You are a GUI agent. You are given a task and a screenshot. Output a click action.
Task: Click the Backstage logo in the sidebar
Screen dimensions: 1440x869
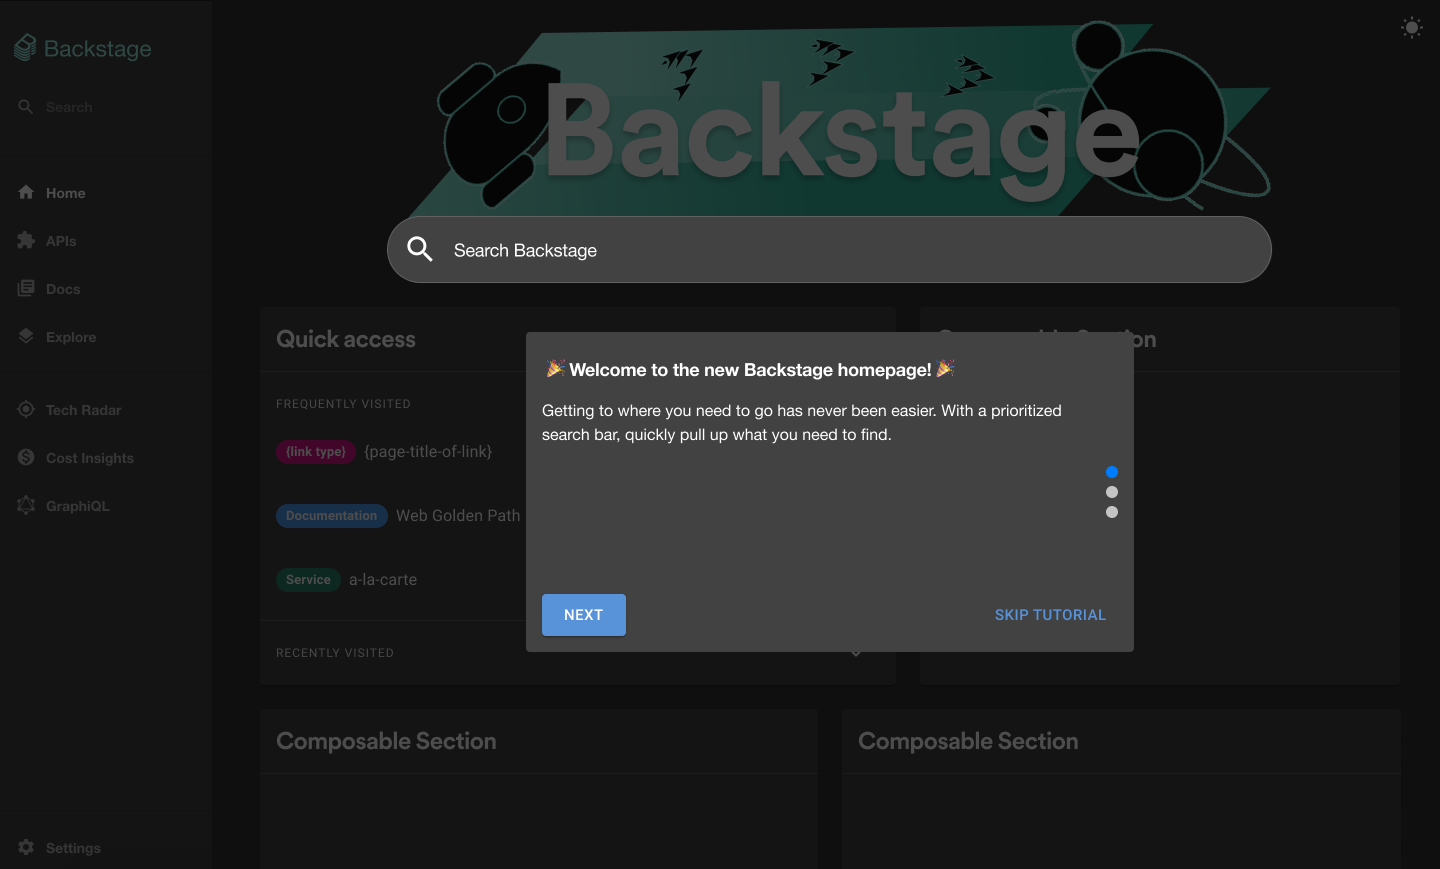point(83,48)
